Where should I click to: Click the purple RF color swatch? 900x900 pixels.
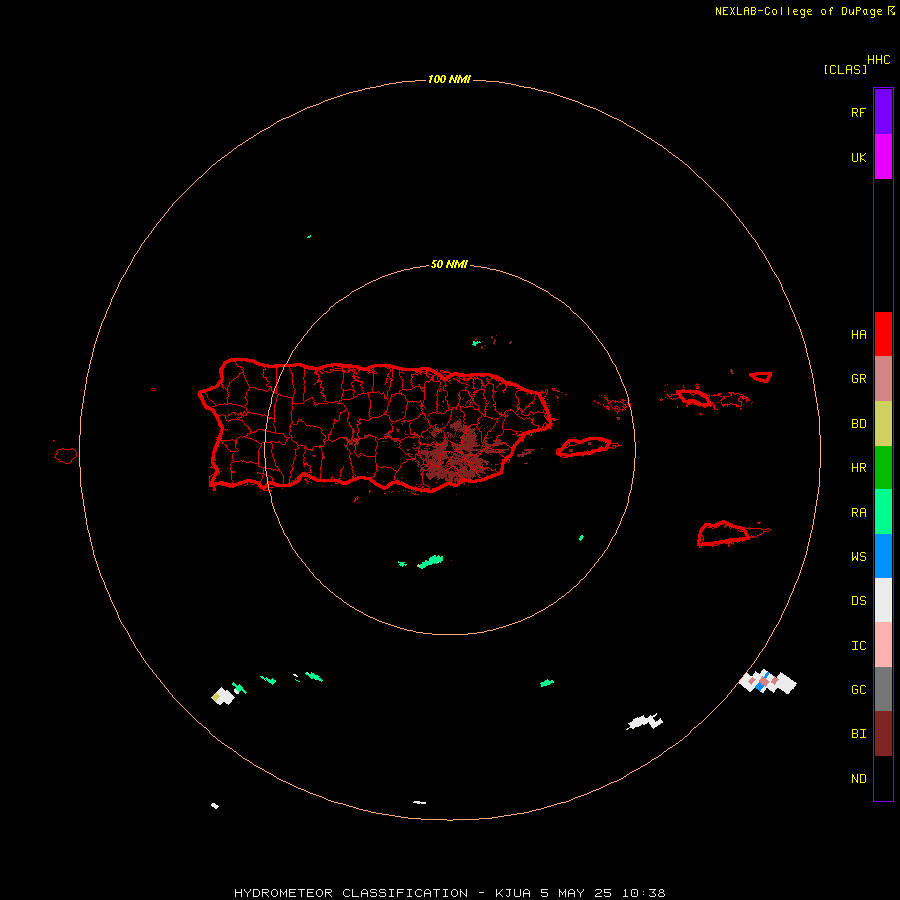[x=883, y=112]
